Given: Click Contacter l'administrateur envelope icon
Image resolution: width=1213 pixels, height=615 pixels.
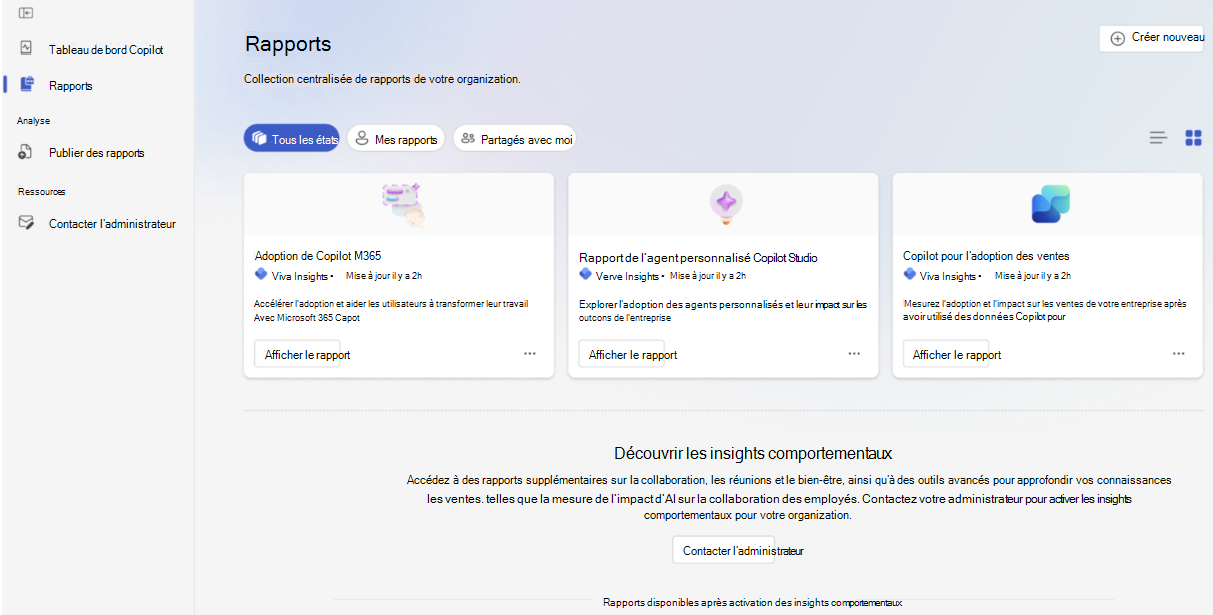Looking at the screenshot, I should coord(27,223).
